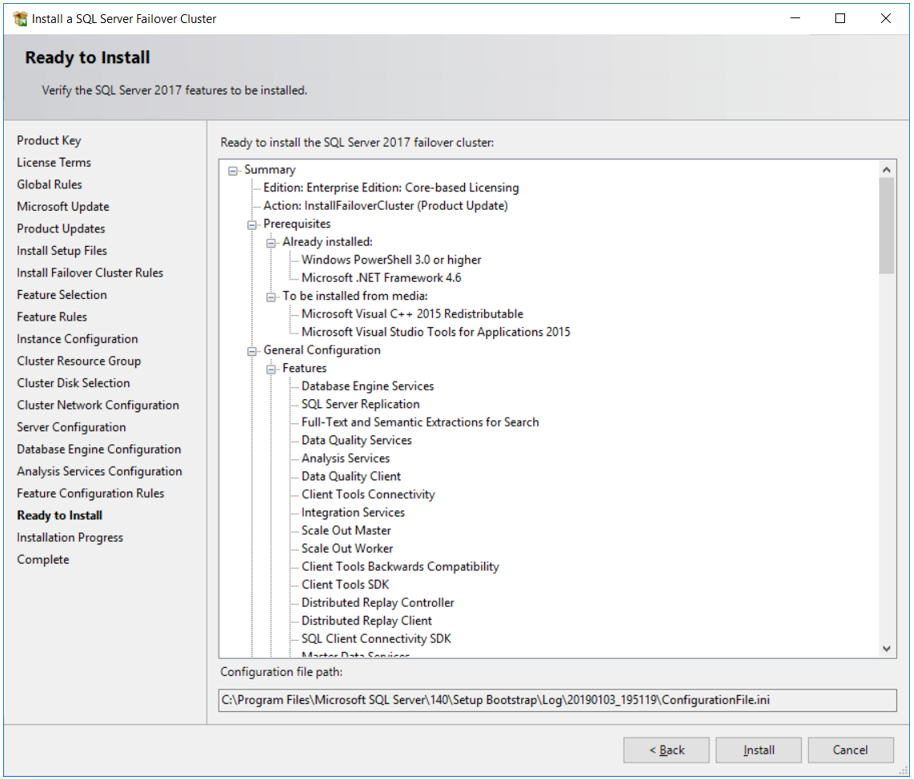914x779 pixels.
Task: Open the License Terms step
Action: (54, 163)
